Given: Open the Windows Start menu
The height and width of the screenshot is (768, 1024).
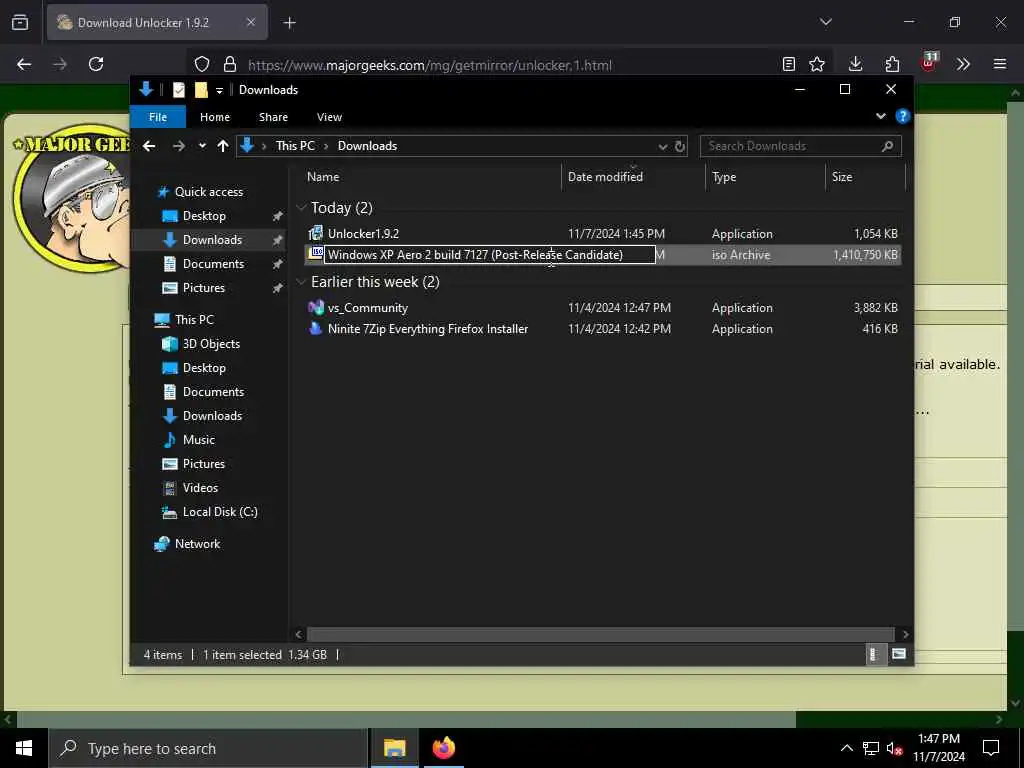Looking at the screenshot, I should click(24, 748).
